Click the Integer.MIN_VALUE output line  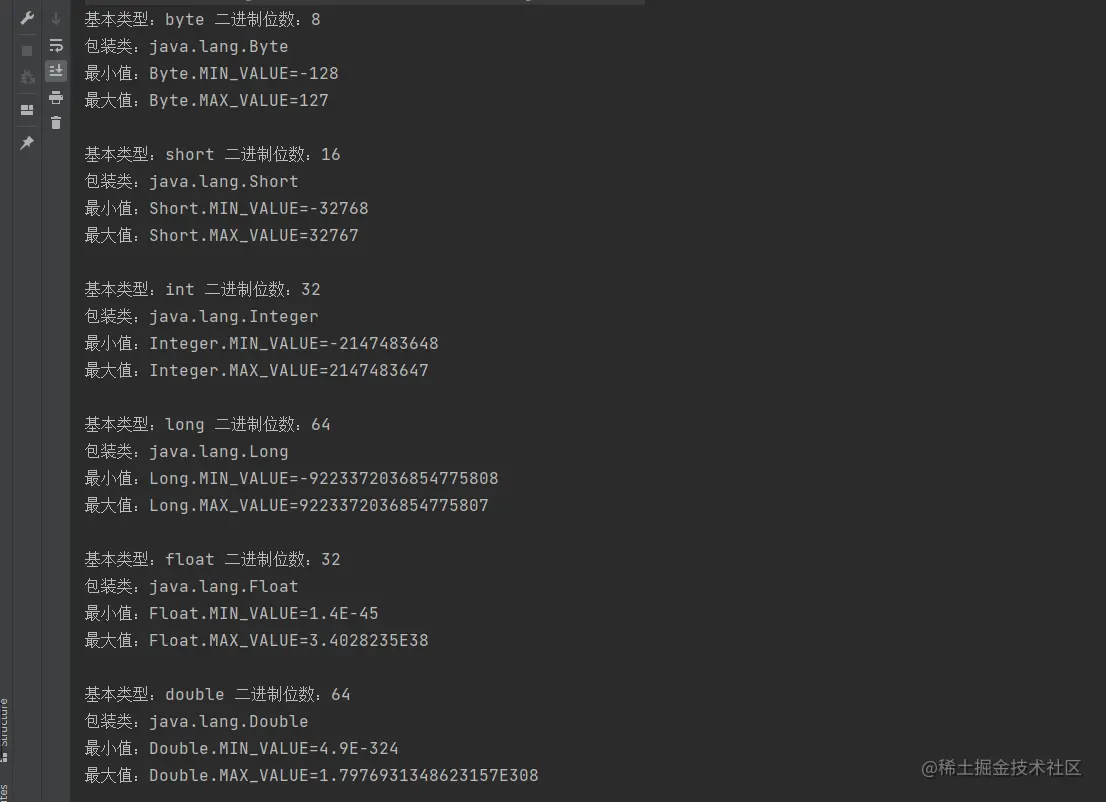293,343
